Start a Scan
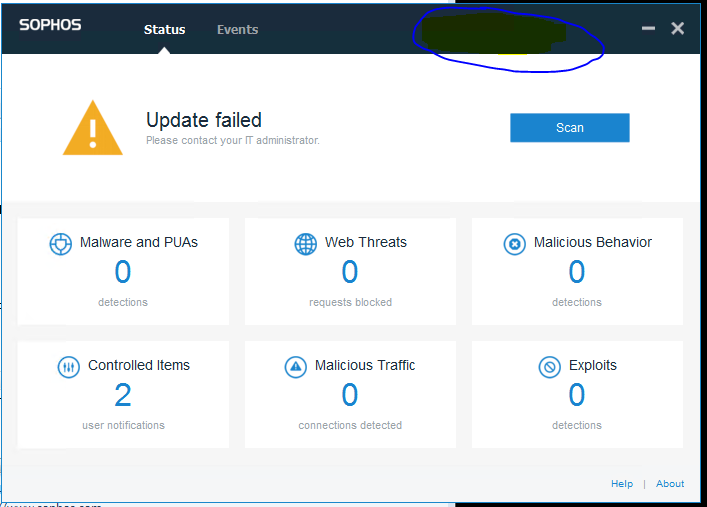The image size is (707, 507). (x=569, y=128)
